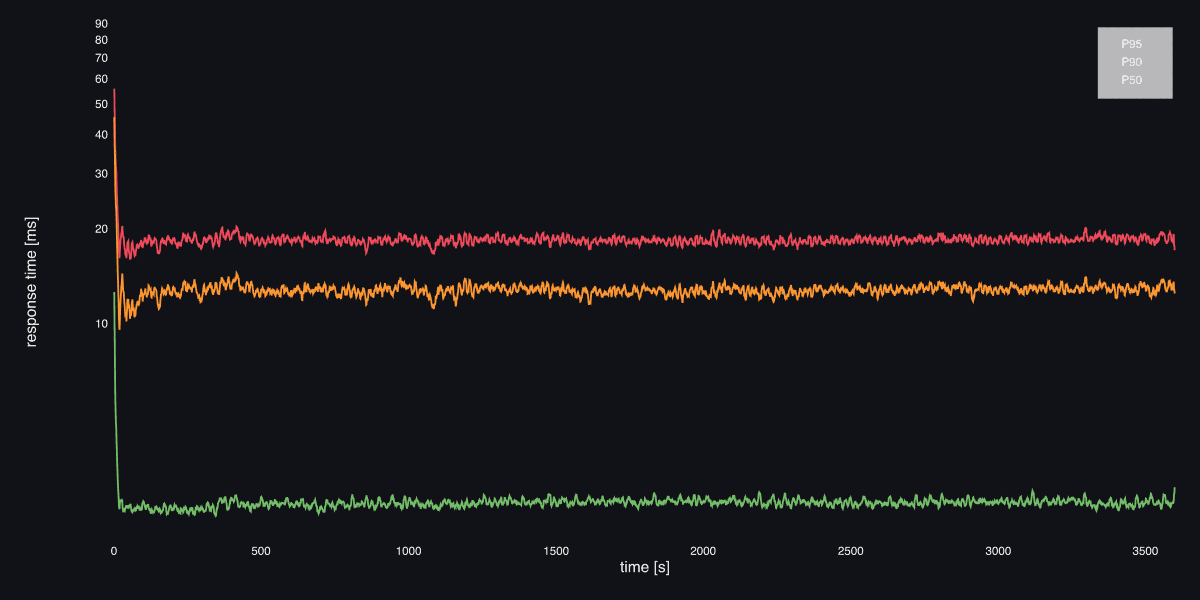
Task: Click the 0 tick on x-axis
Action: click(x=114, y=551)
